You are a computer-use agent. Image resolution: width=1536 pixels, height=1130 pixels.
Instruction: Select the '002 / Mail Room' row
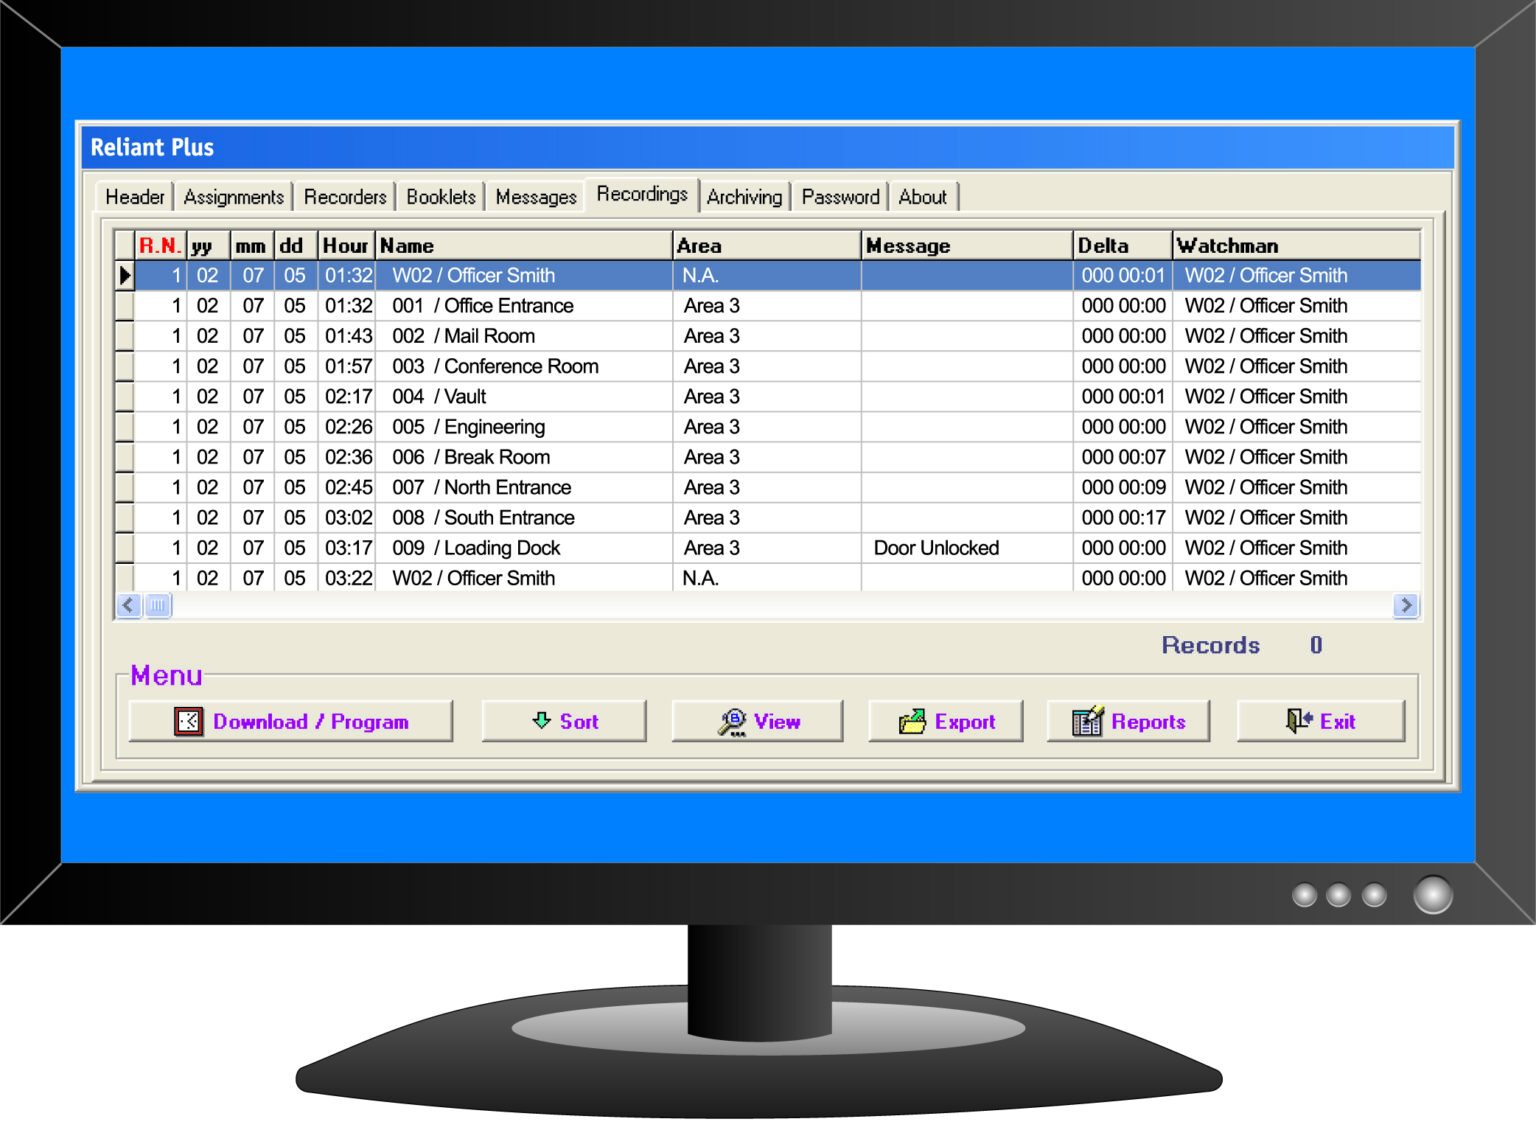pos(768,336)
